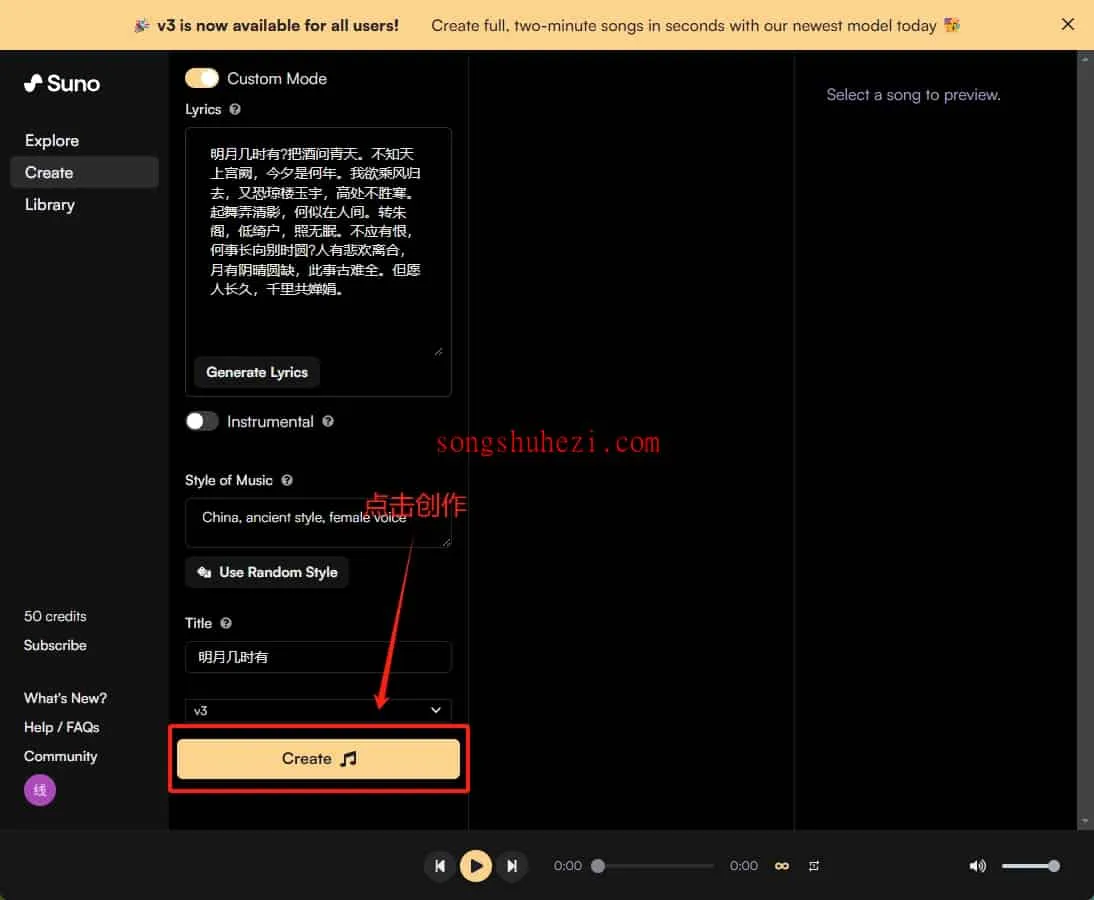Viewport: 1094px width, 900px height.
Task: Click the Generate Lyrics button
Action: click(257, 372)
